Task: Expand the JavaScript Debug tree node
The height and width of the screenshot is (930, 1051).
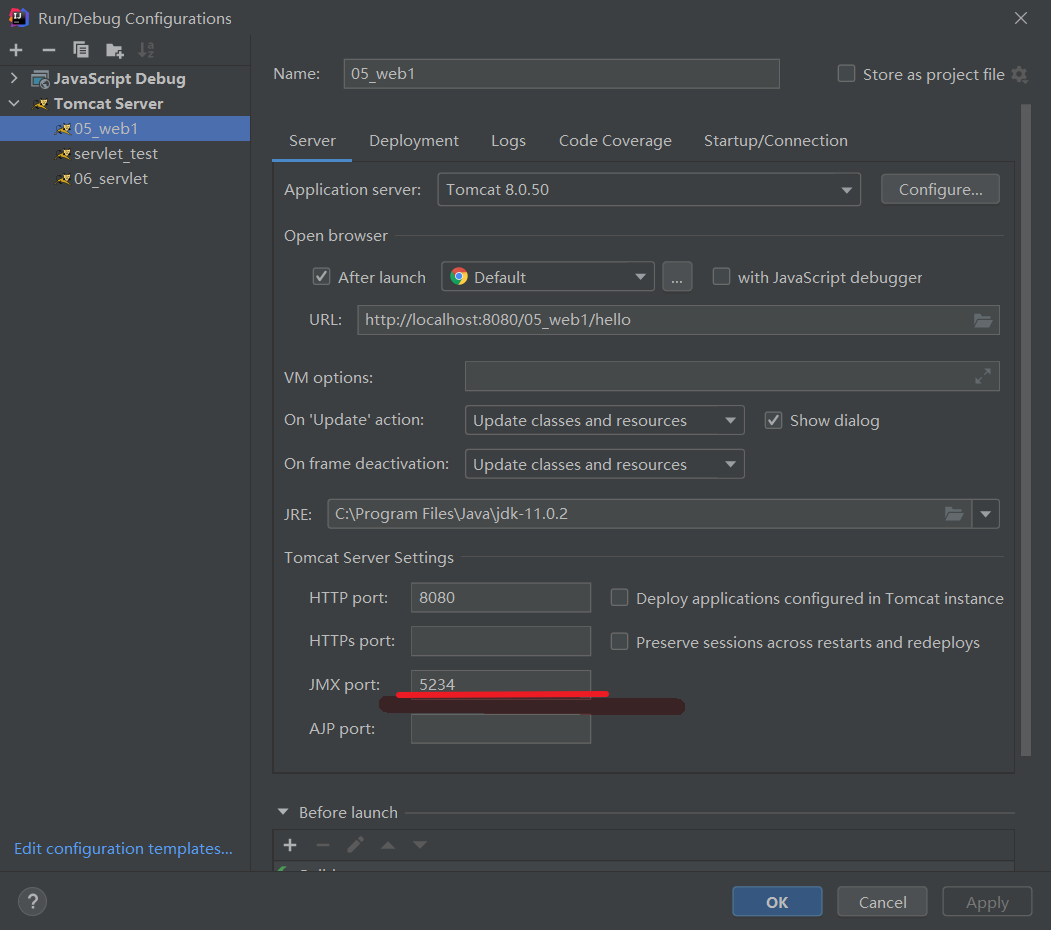Action: [14, 78]
